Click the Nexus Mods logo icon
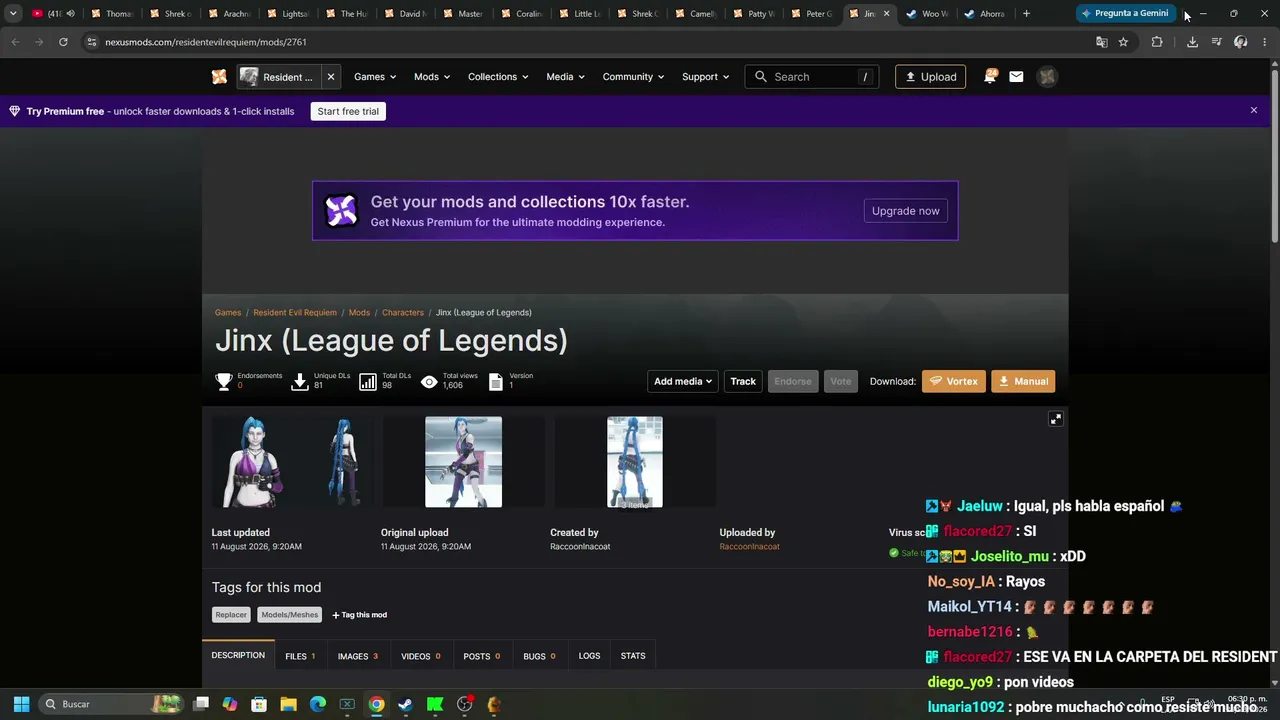This screenshot has width=1280, height=720. pos(219,77)
